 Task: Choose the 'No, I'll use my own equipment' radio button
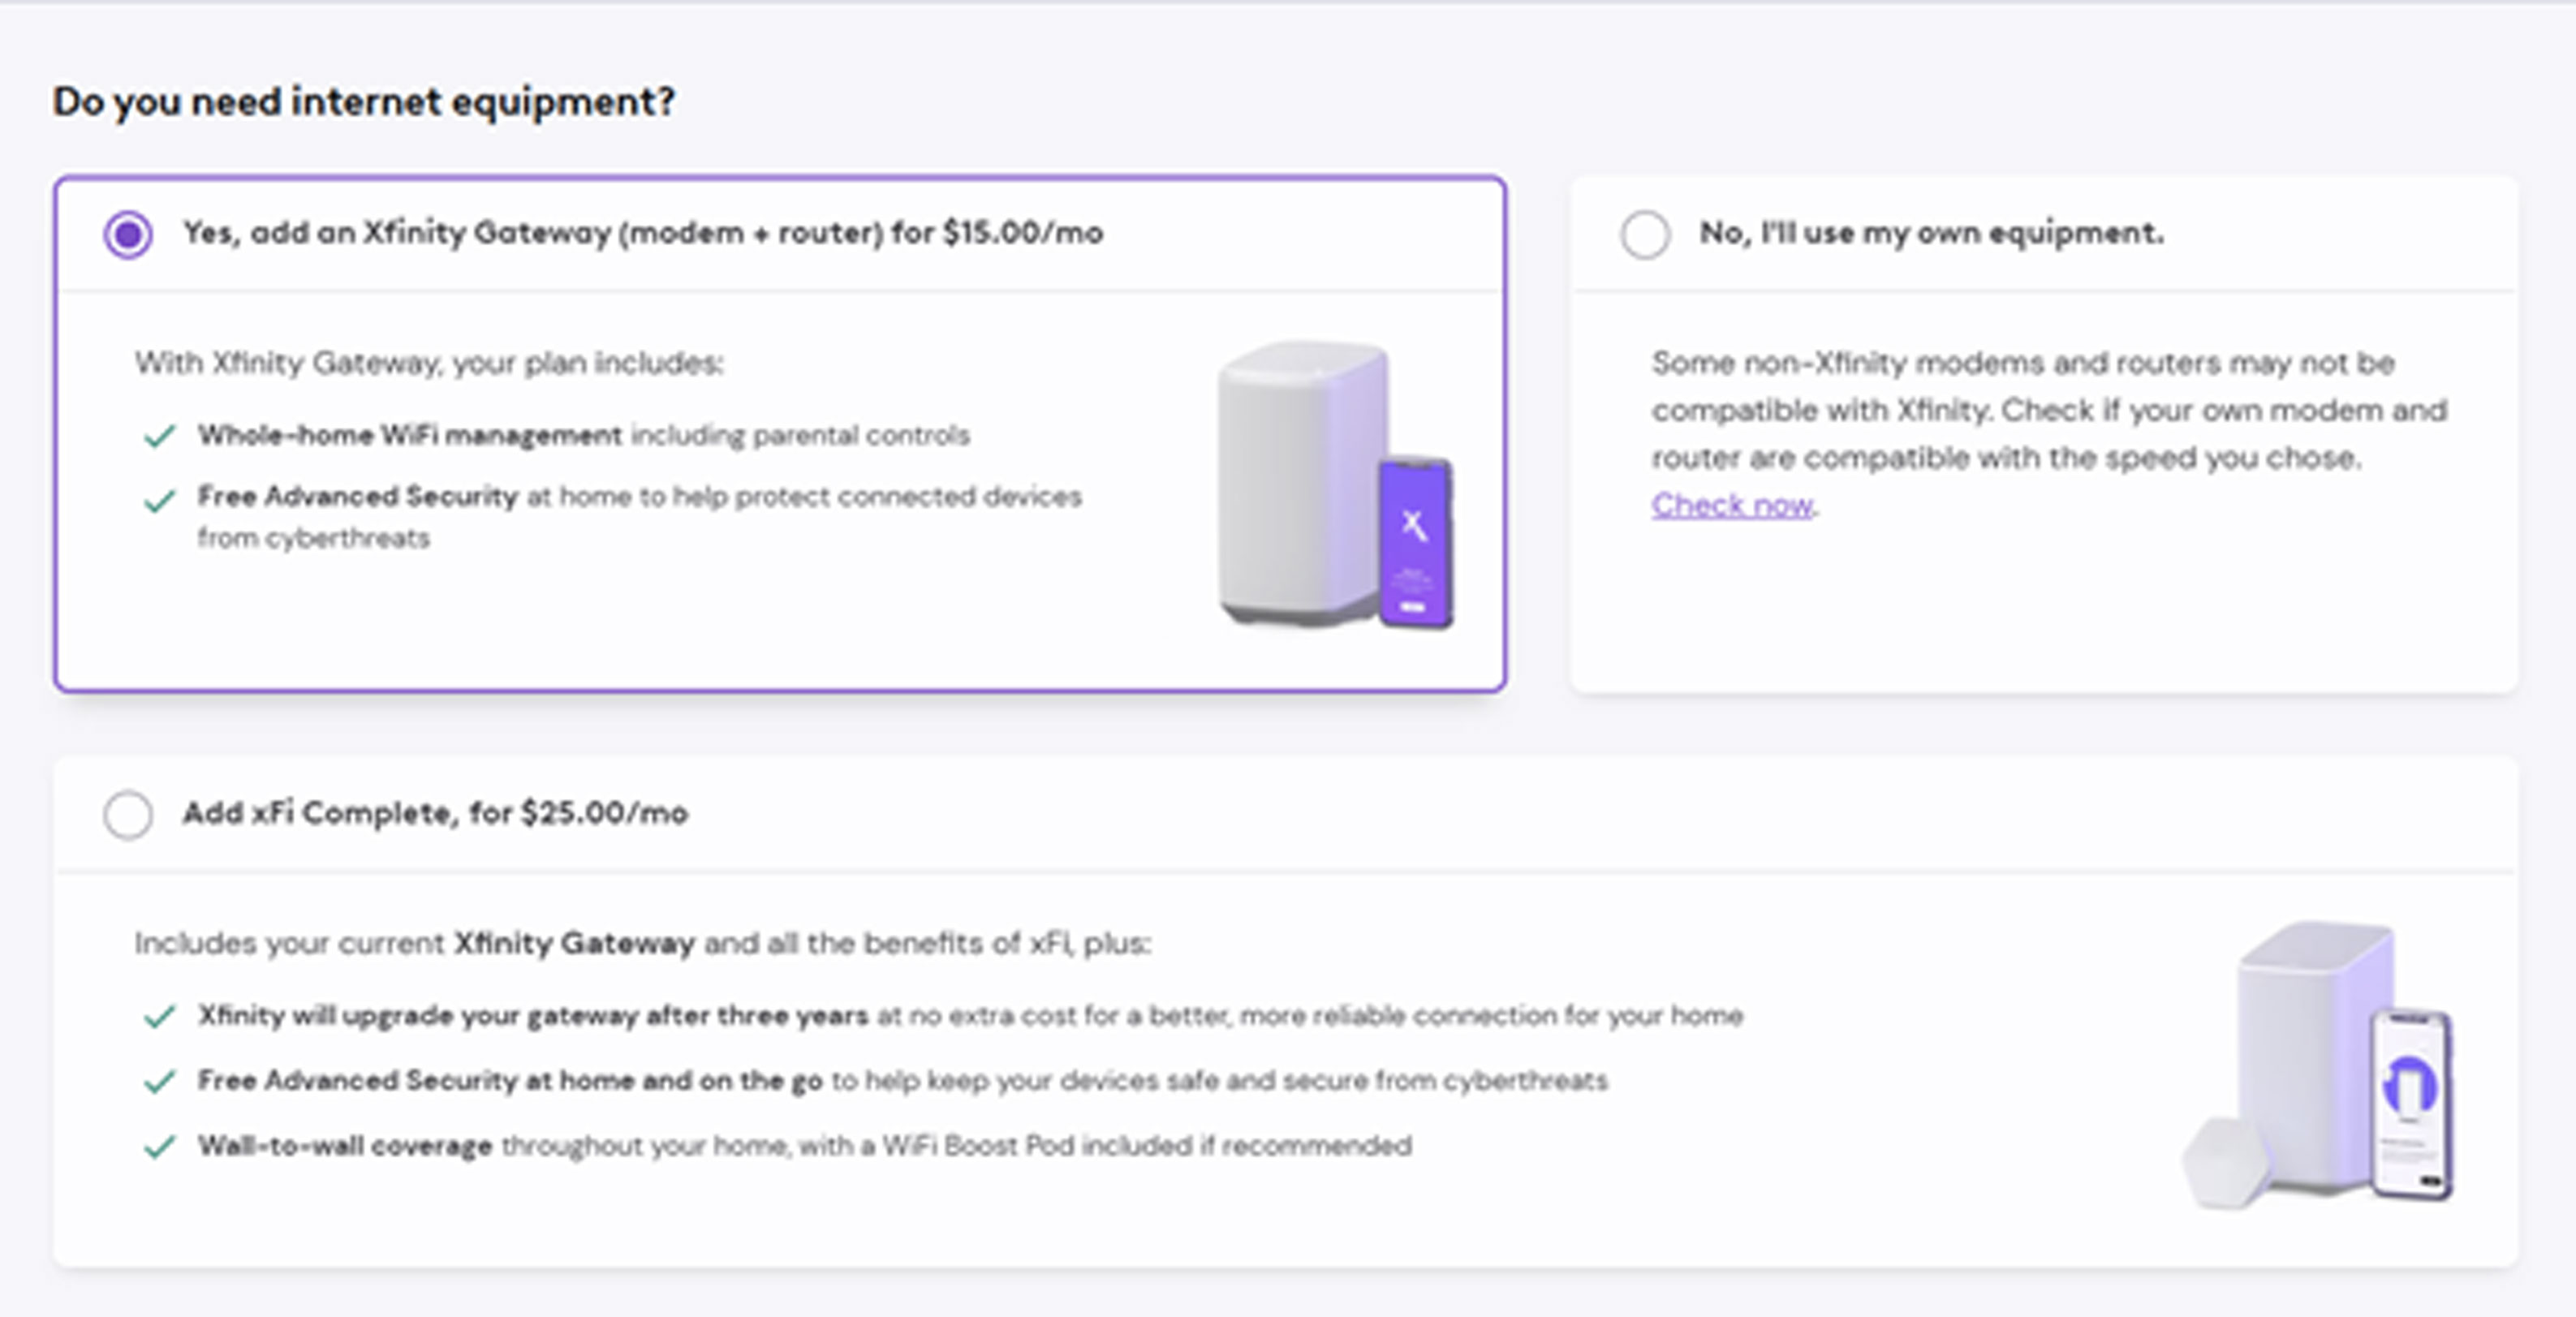click(x=1645, y=234)
